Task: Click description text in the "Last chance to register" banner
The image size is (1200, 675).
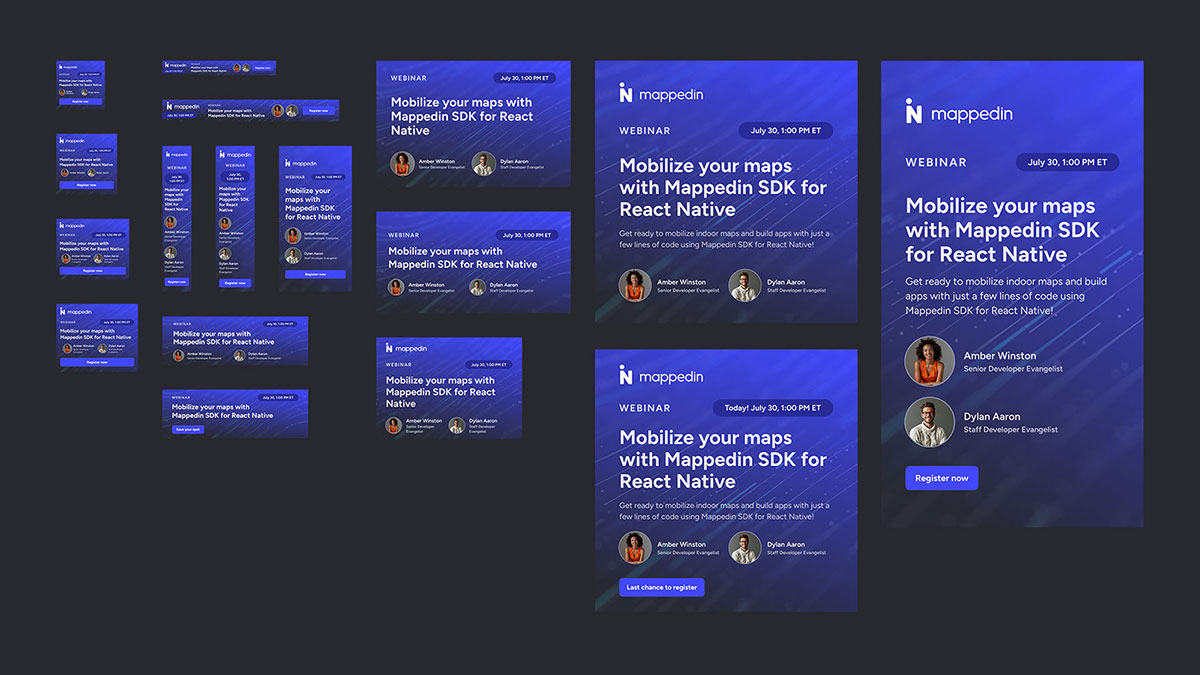Action: [724, 511]
